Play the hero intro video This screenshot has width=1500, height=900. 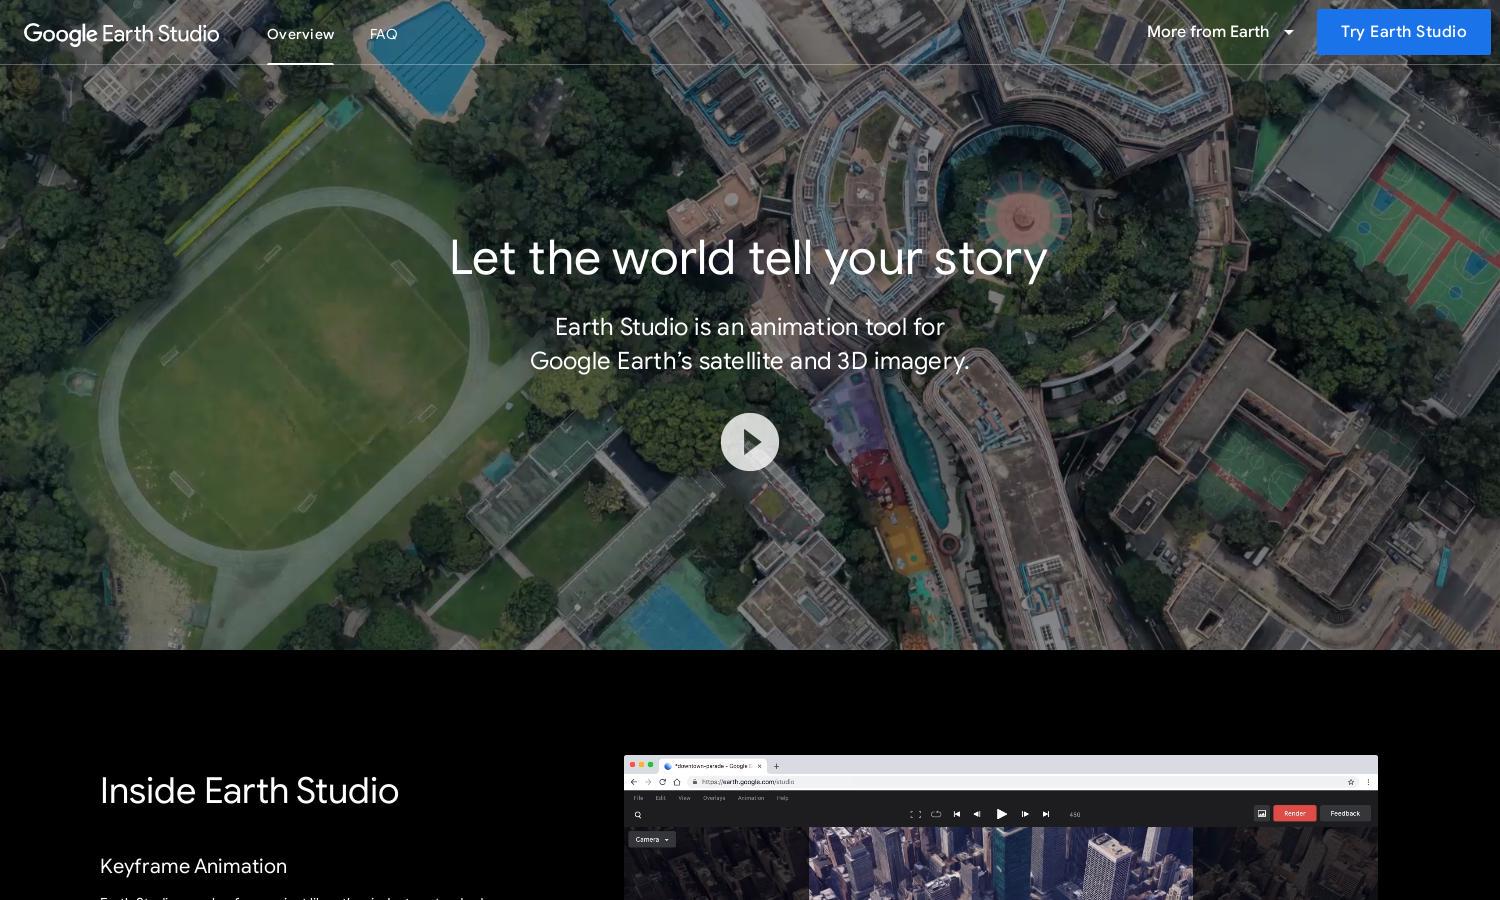[x=750, y=442]
